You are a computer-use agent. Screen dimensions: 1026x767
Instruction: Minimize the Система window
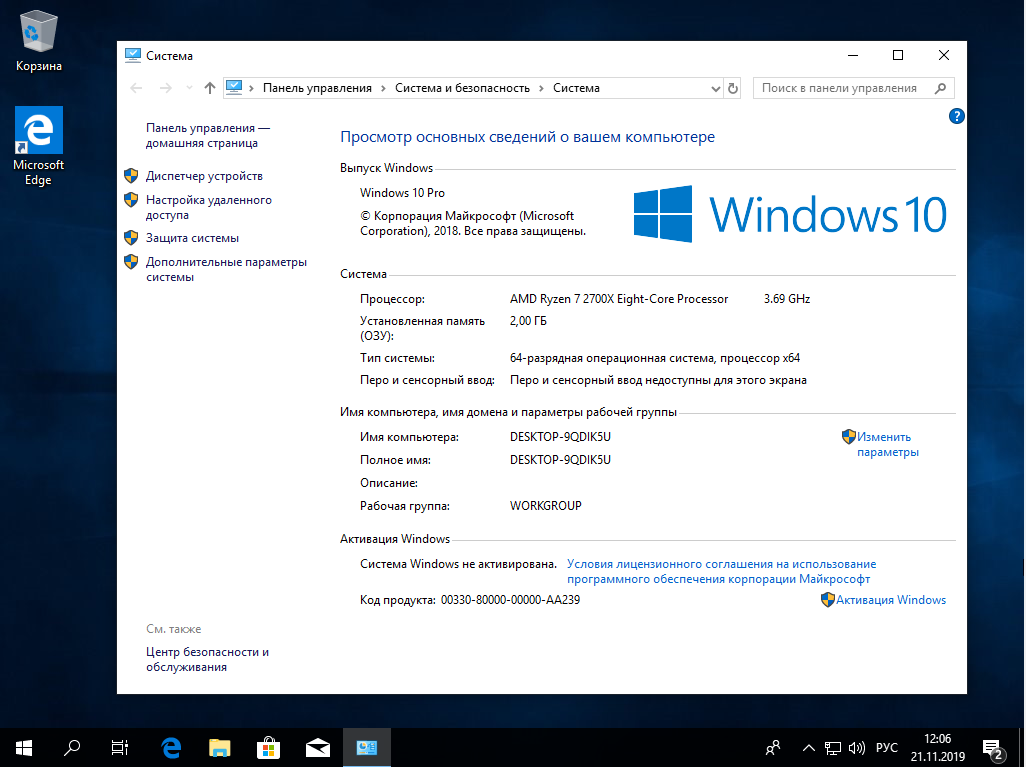(x=853, y=56)
